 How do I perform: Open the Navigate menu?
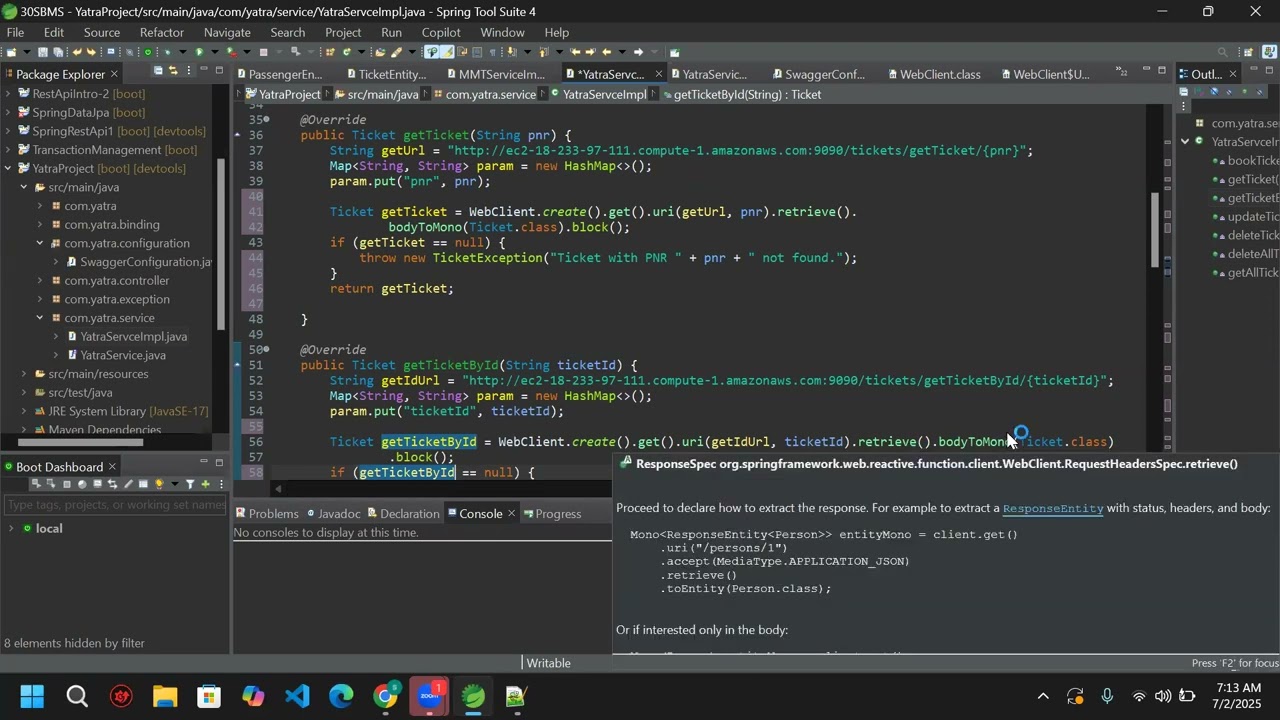[x=227, y=32]
